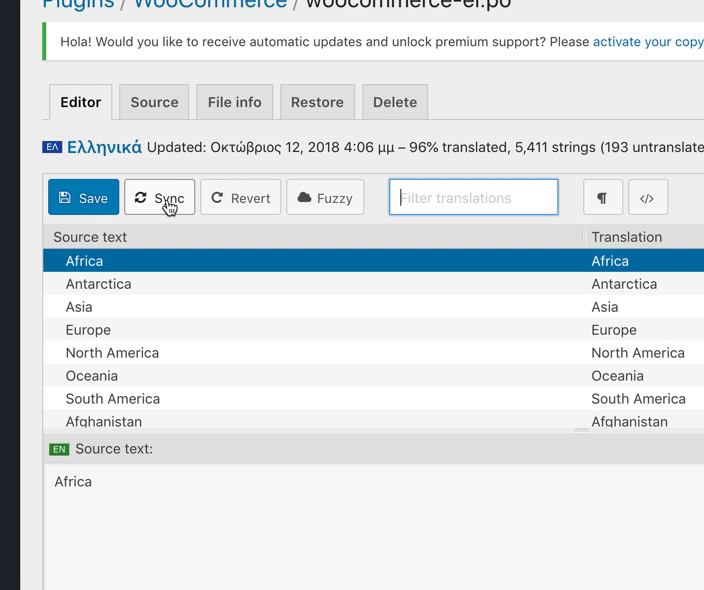Toggle invisible characters paragraph icon
The image size is (704, 590).
click(603, 197)
